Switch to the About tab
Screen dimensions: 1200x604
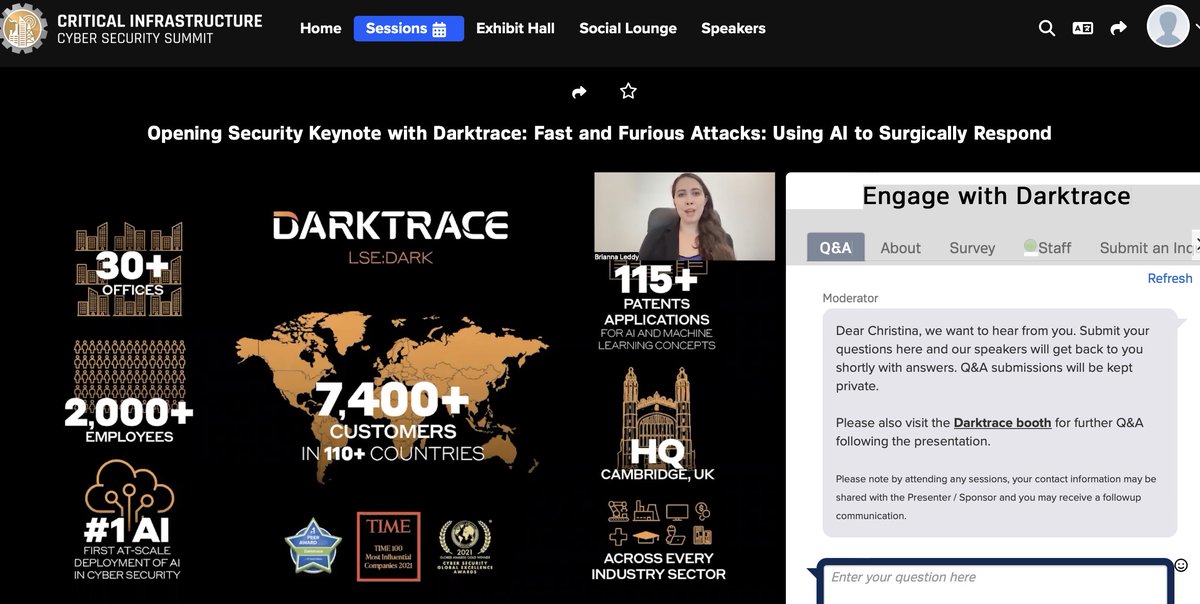900,248
